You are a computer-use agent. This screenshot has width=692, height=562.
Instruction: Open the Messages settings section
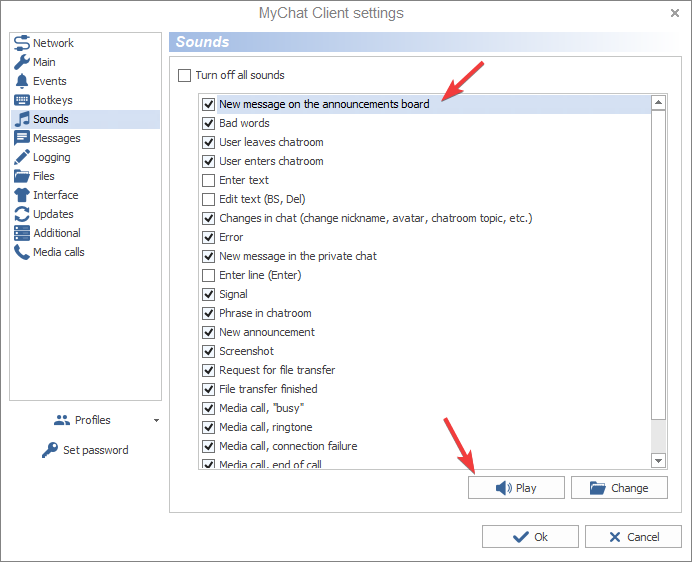86,138
